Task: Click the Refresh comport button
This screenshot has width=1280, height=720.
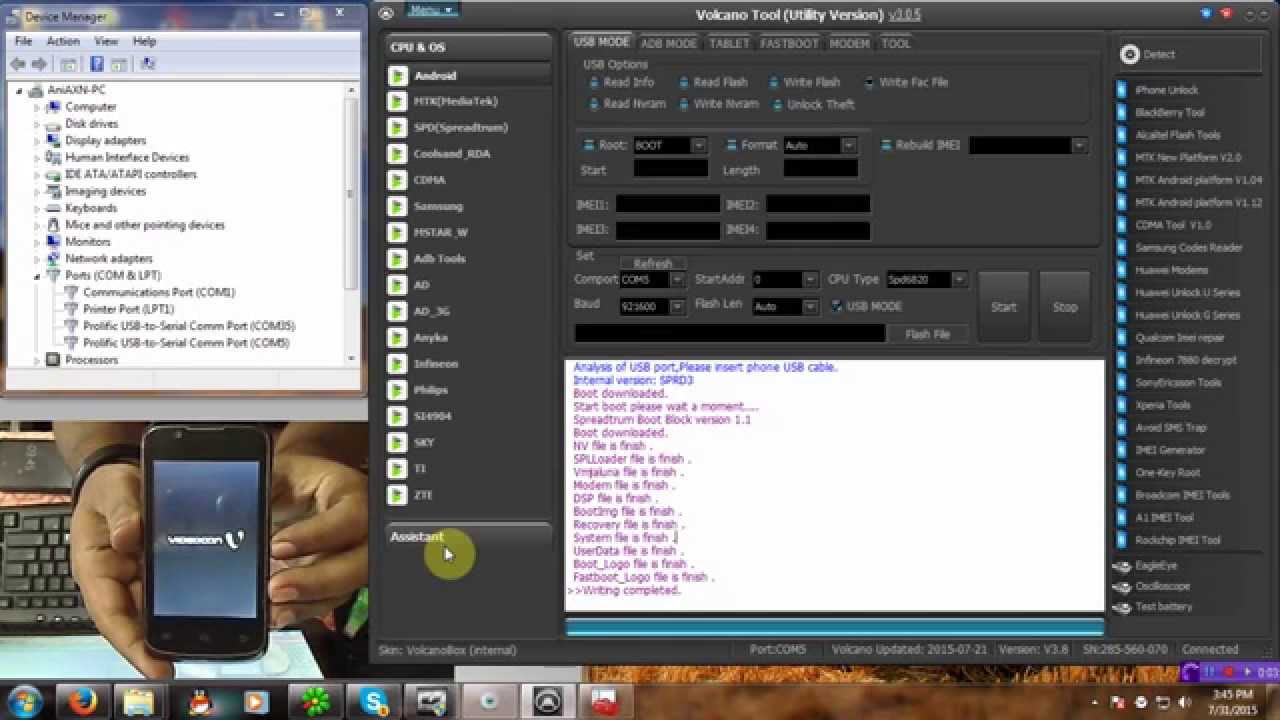Action: (653, 264)
